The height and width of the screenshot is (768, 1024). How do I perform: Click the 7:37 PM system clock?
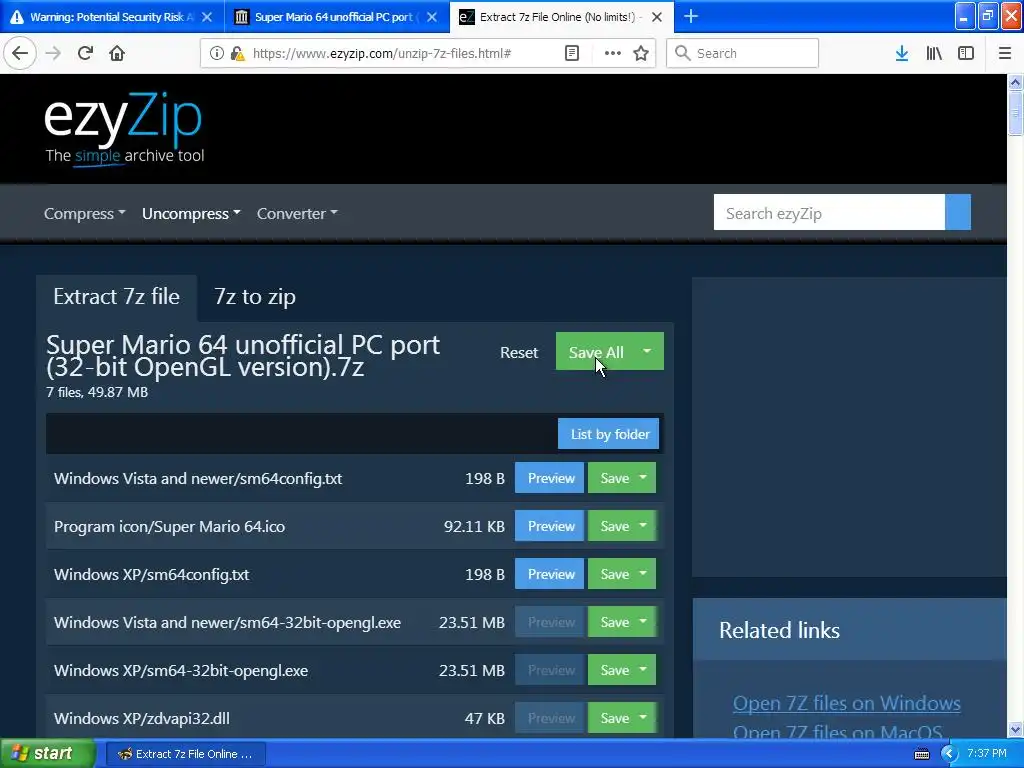986,754
